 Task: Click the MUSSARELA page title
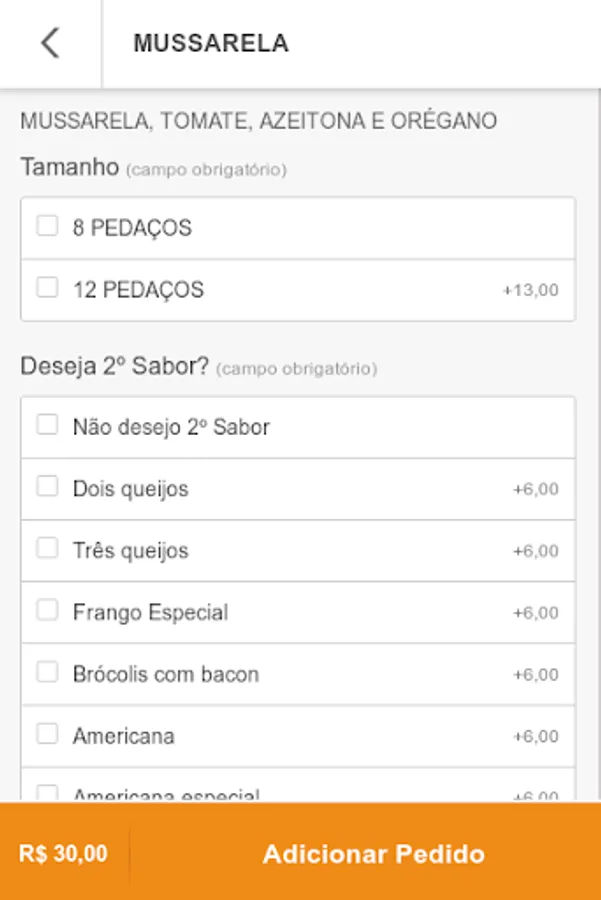211,43
